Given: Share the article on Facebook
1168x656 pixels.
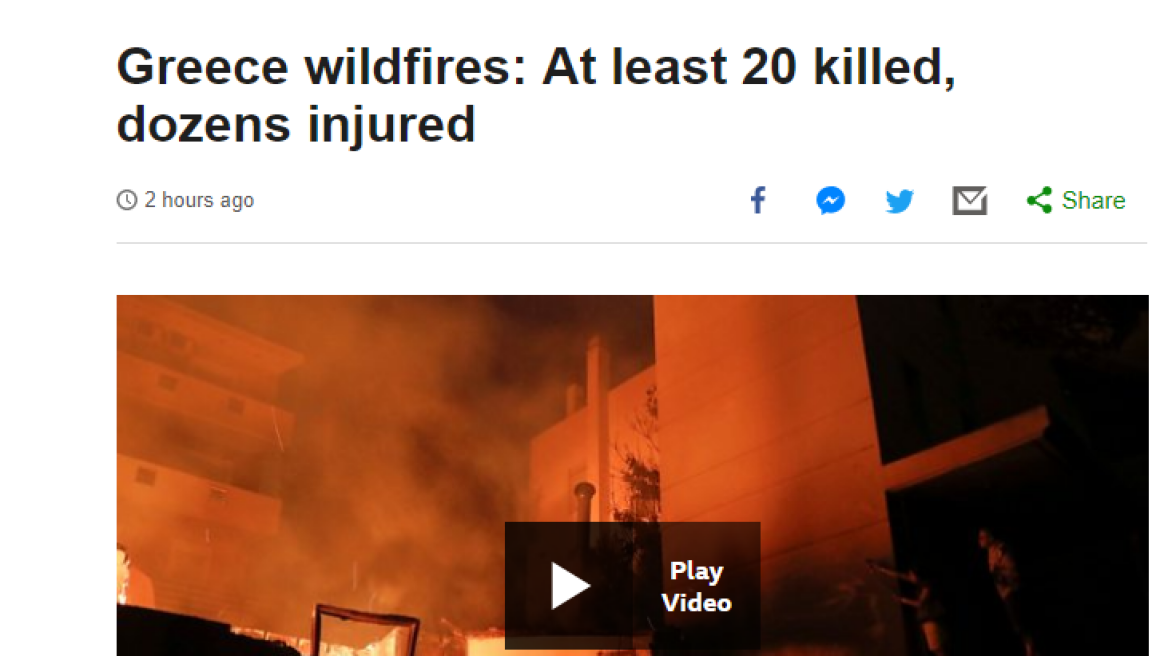Looking at the screenshot, I should click(x=758, y=200).
